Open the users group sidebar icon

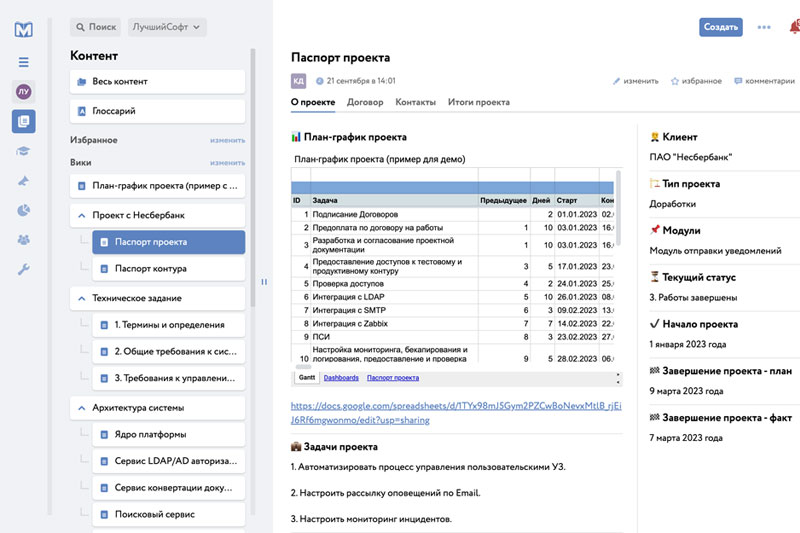pos(23,240)
